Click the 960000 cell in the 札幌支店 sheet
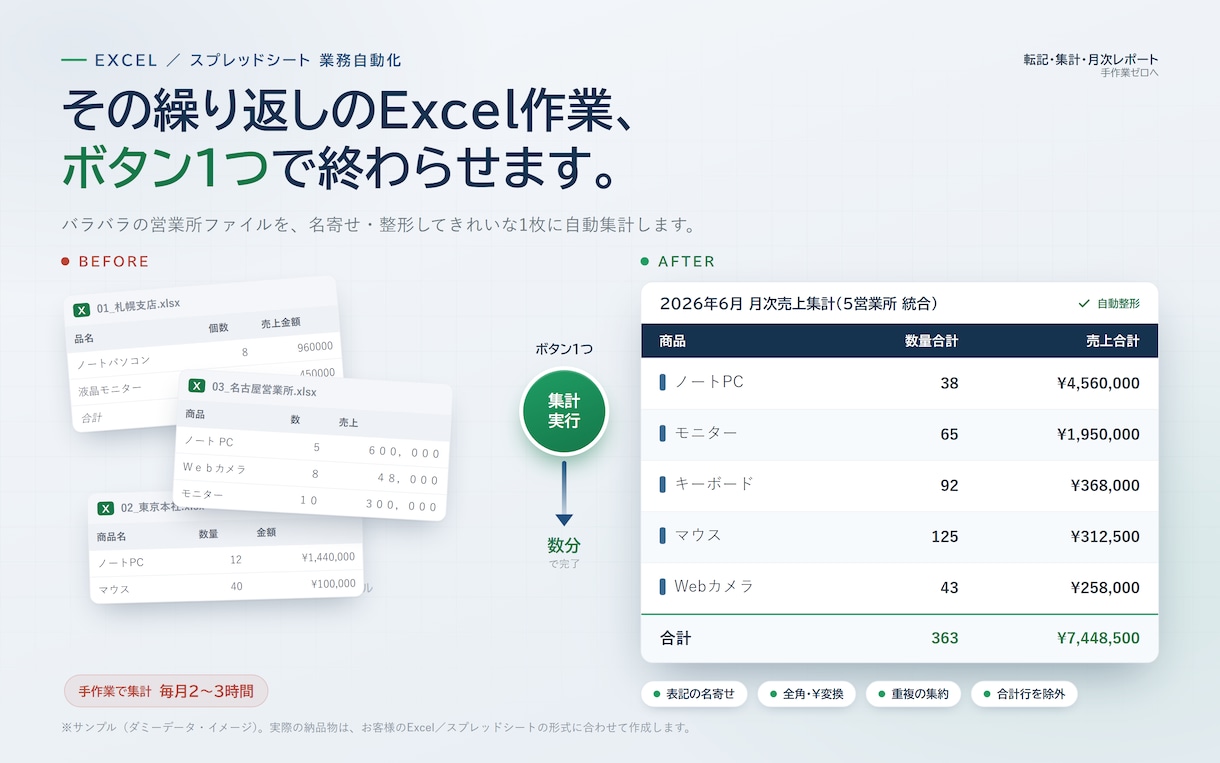This screenshot has width=1220, height=763. (x=315, y=346)
